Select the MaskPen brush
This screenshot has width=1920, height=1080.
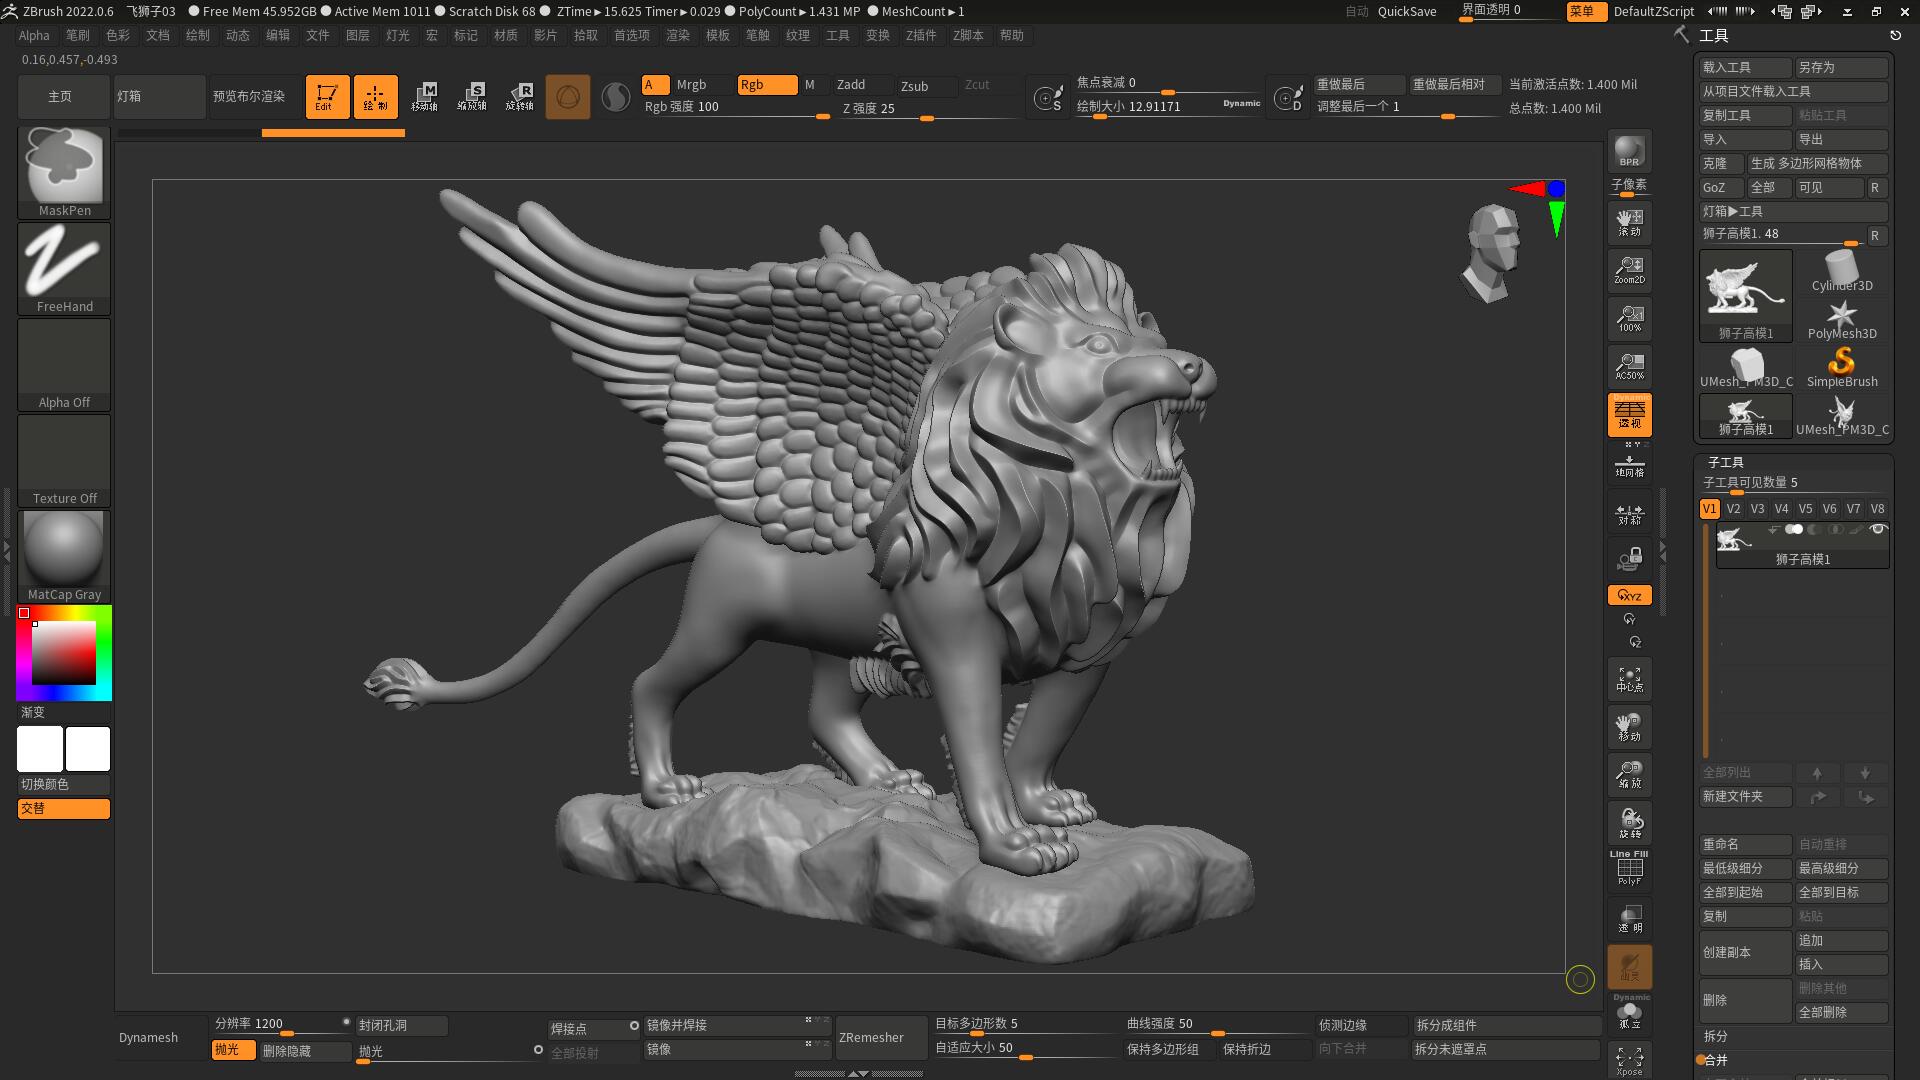pyautogui.click(x=63, y=170)
